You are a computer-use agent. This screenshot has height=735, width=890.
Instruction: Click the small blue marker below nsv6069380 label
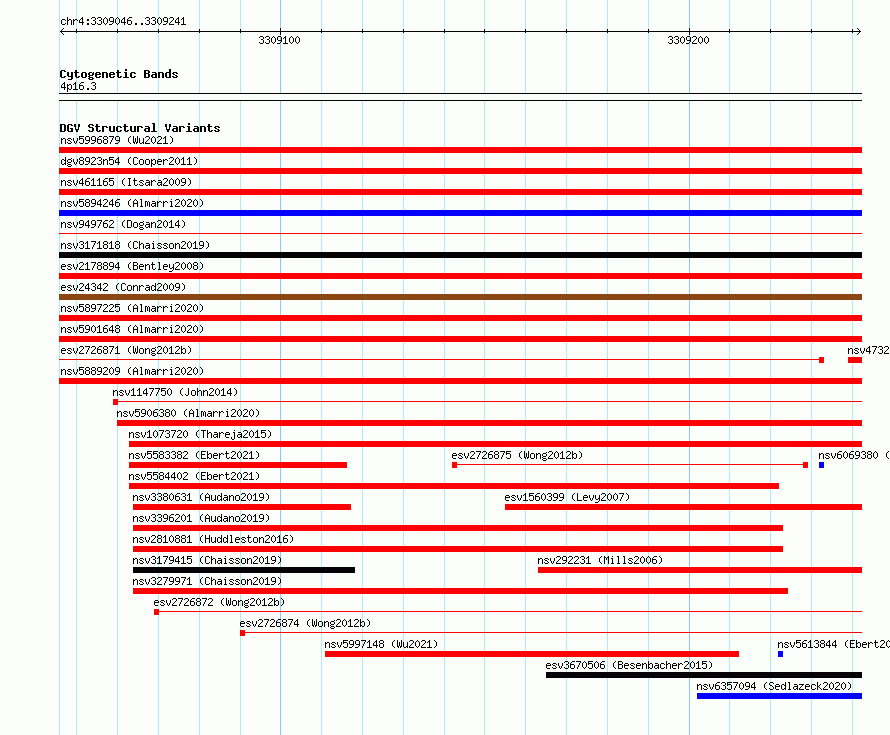coord(821,465)
